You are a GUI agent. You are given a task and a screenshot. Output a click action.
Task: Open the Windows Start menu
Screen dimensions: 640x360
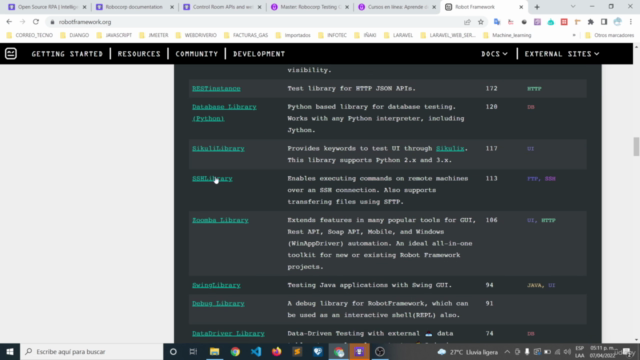point(10,351)
